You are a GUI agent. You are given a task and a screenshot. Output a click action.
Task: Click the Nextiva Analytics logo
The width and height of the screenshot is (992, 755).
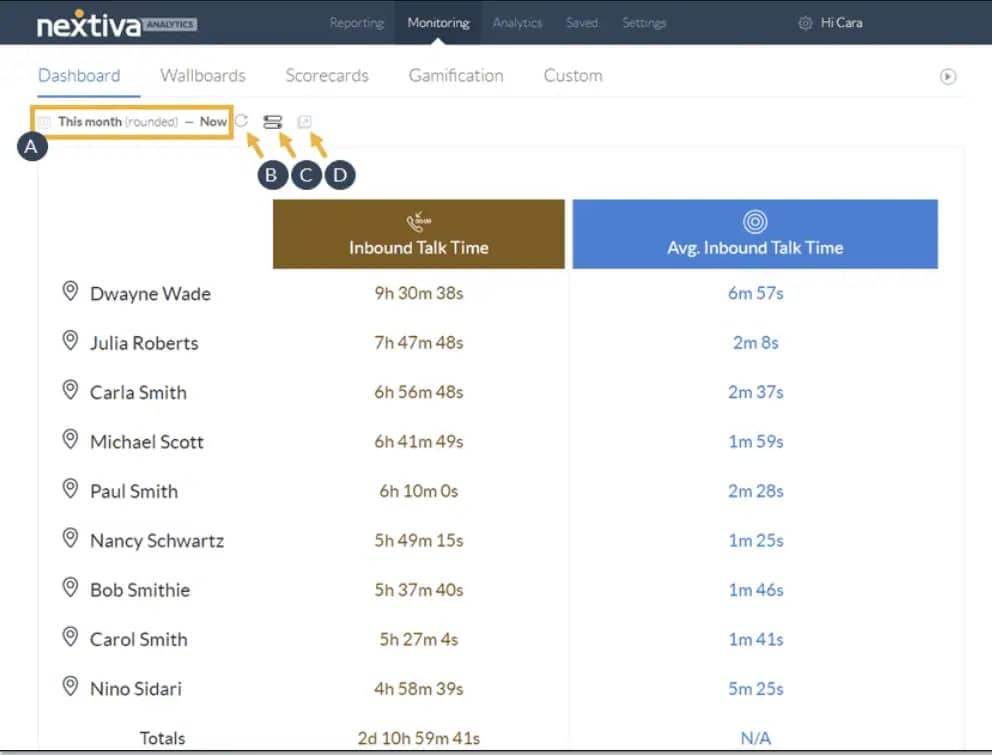pos(117,24)
